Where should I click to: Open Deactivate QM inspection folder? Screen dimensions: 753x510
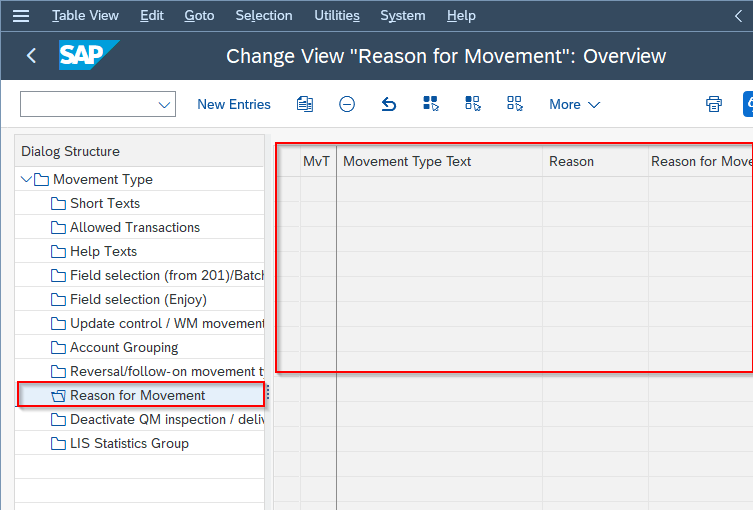[158, 420]
